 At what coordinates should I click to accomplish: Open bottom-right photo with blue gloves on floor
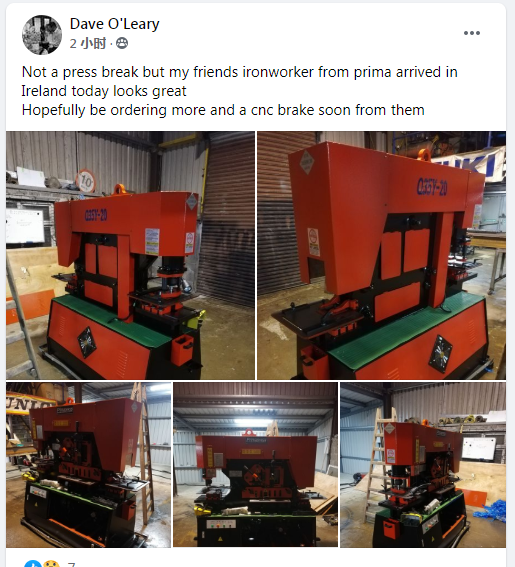(423, 465)
